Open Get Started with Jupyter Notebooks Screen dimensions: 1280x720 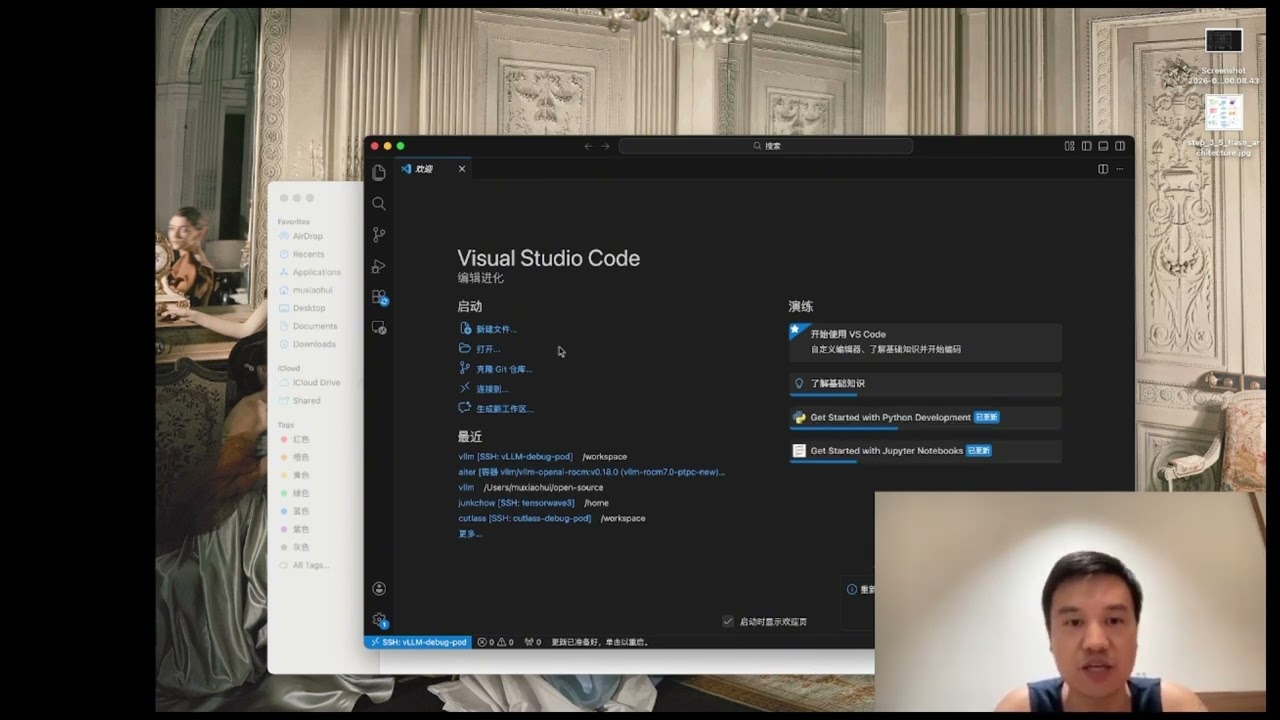point(925,451)
